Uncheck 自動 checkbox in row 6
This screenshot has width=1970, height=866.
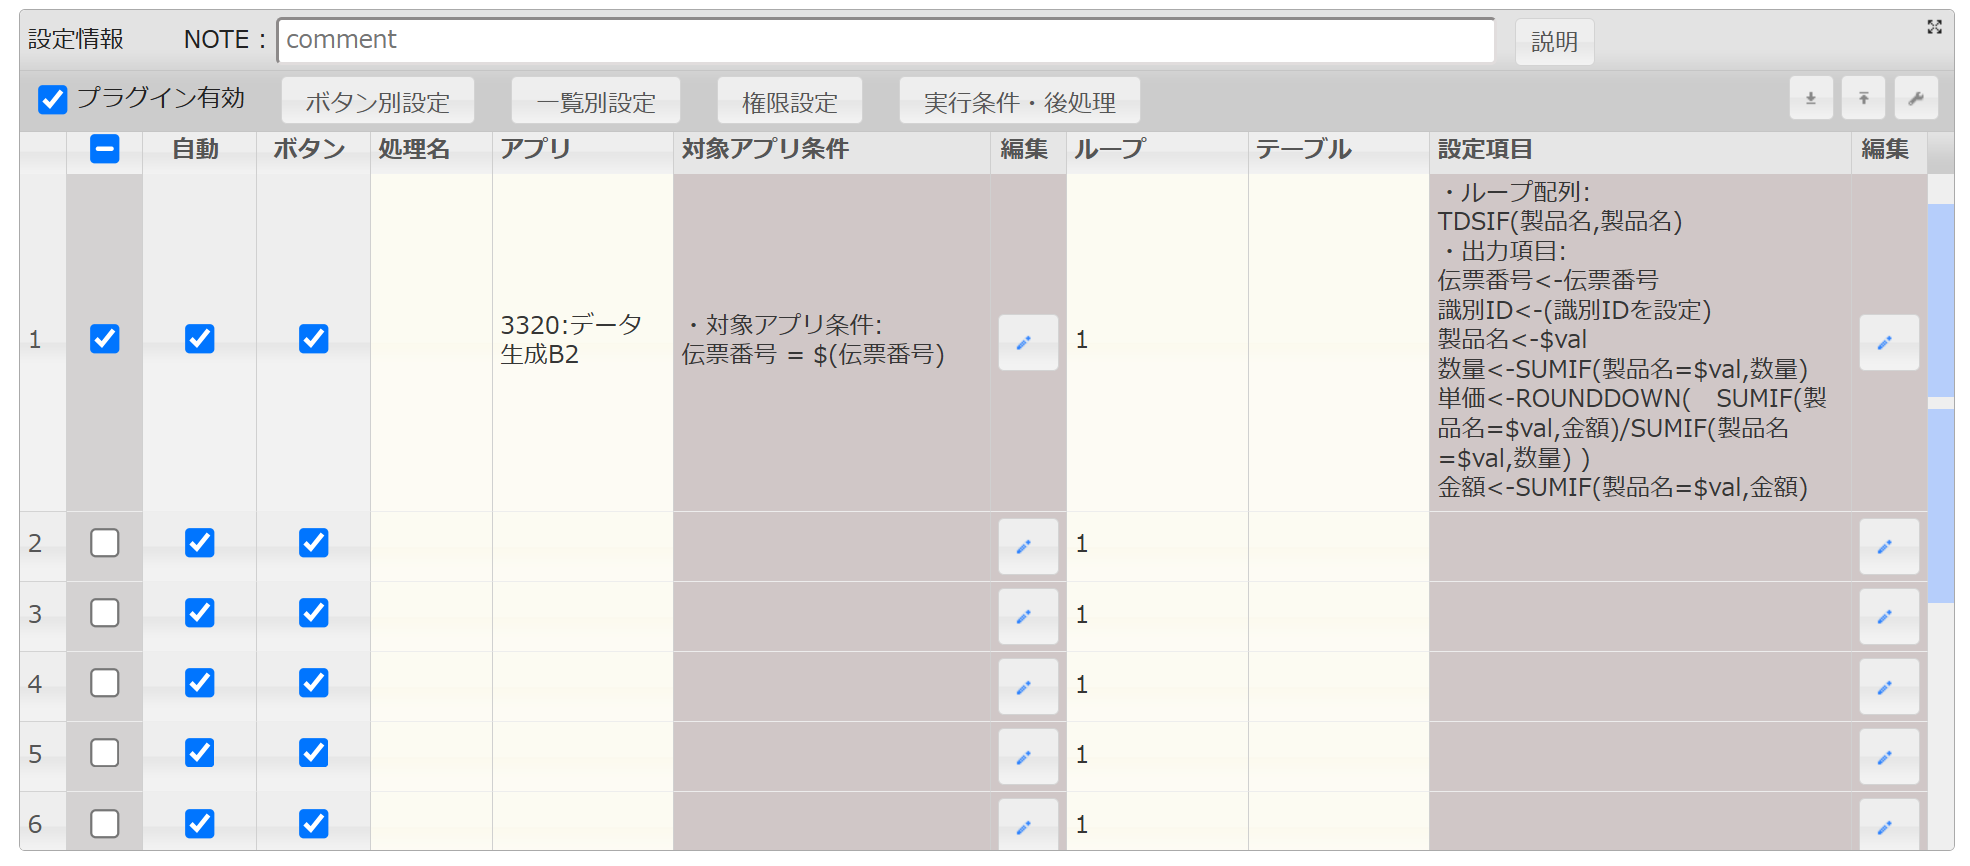pos(200,824)
